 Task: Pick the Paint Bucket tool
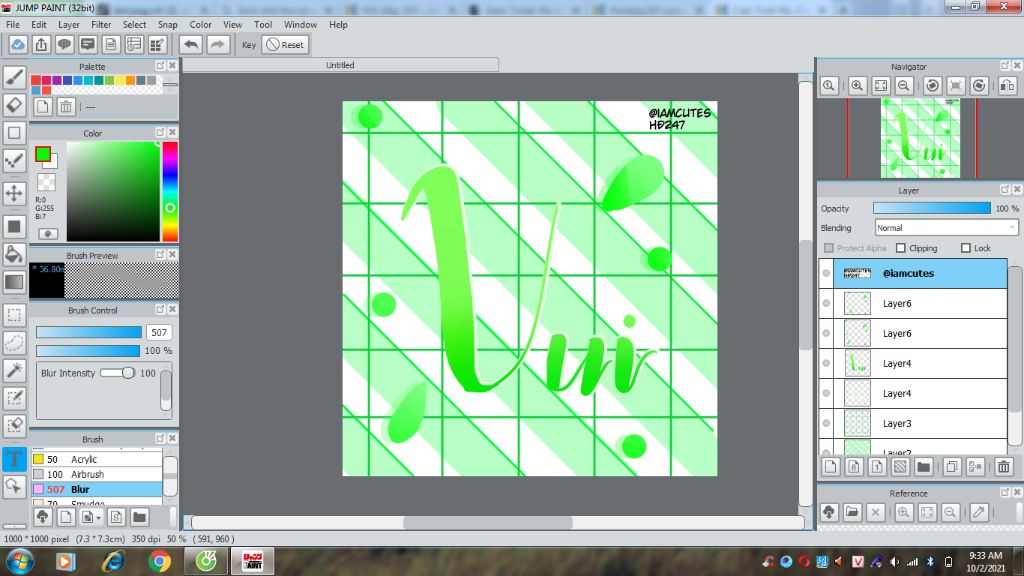pyautogui.click(x=14, y=254)
